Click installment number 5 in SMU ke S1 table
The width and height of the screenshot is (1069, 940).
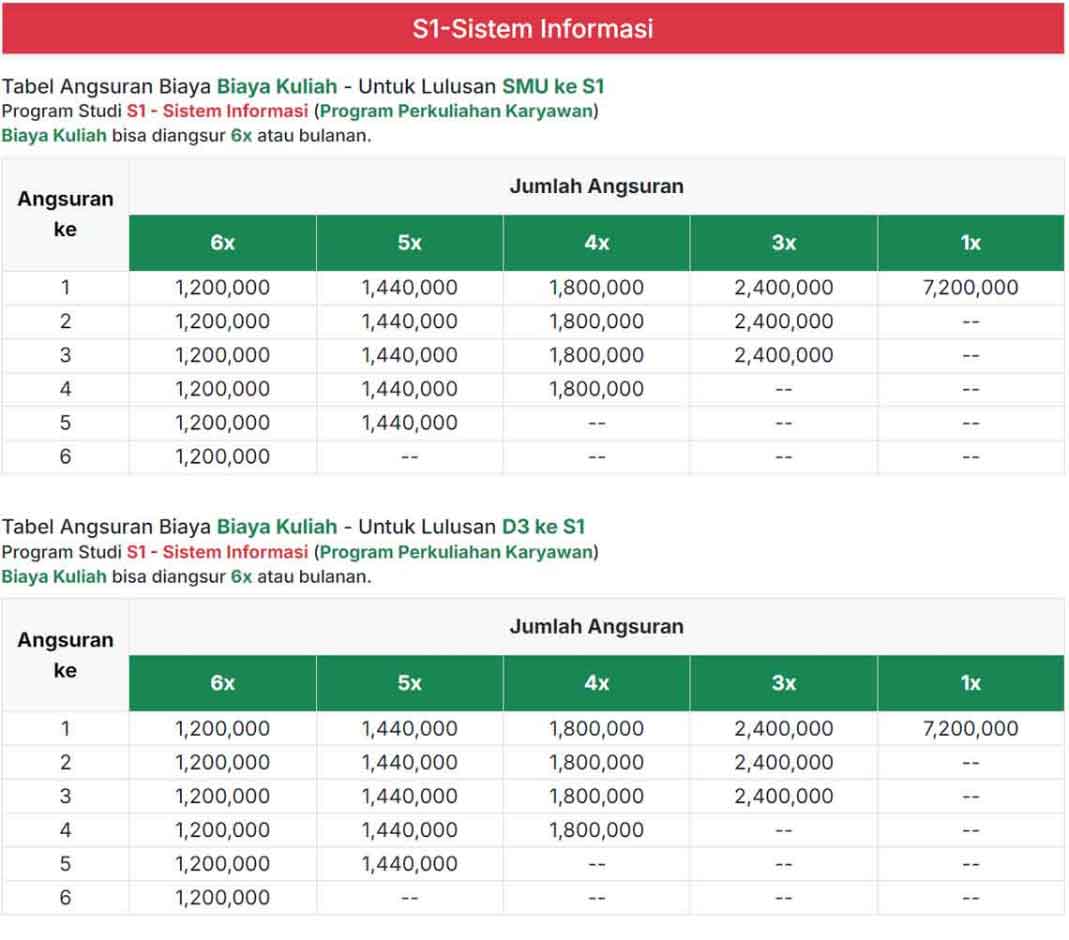[65, 423]
